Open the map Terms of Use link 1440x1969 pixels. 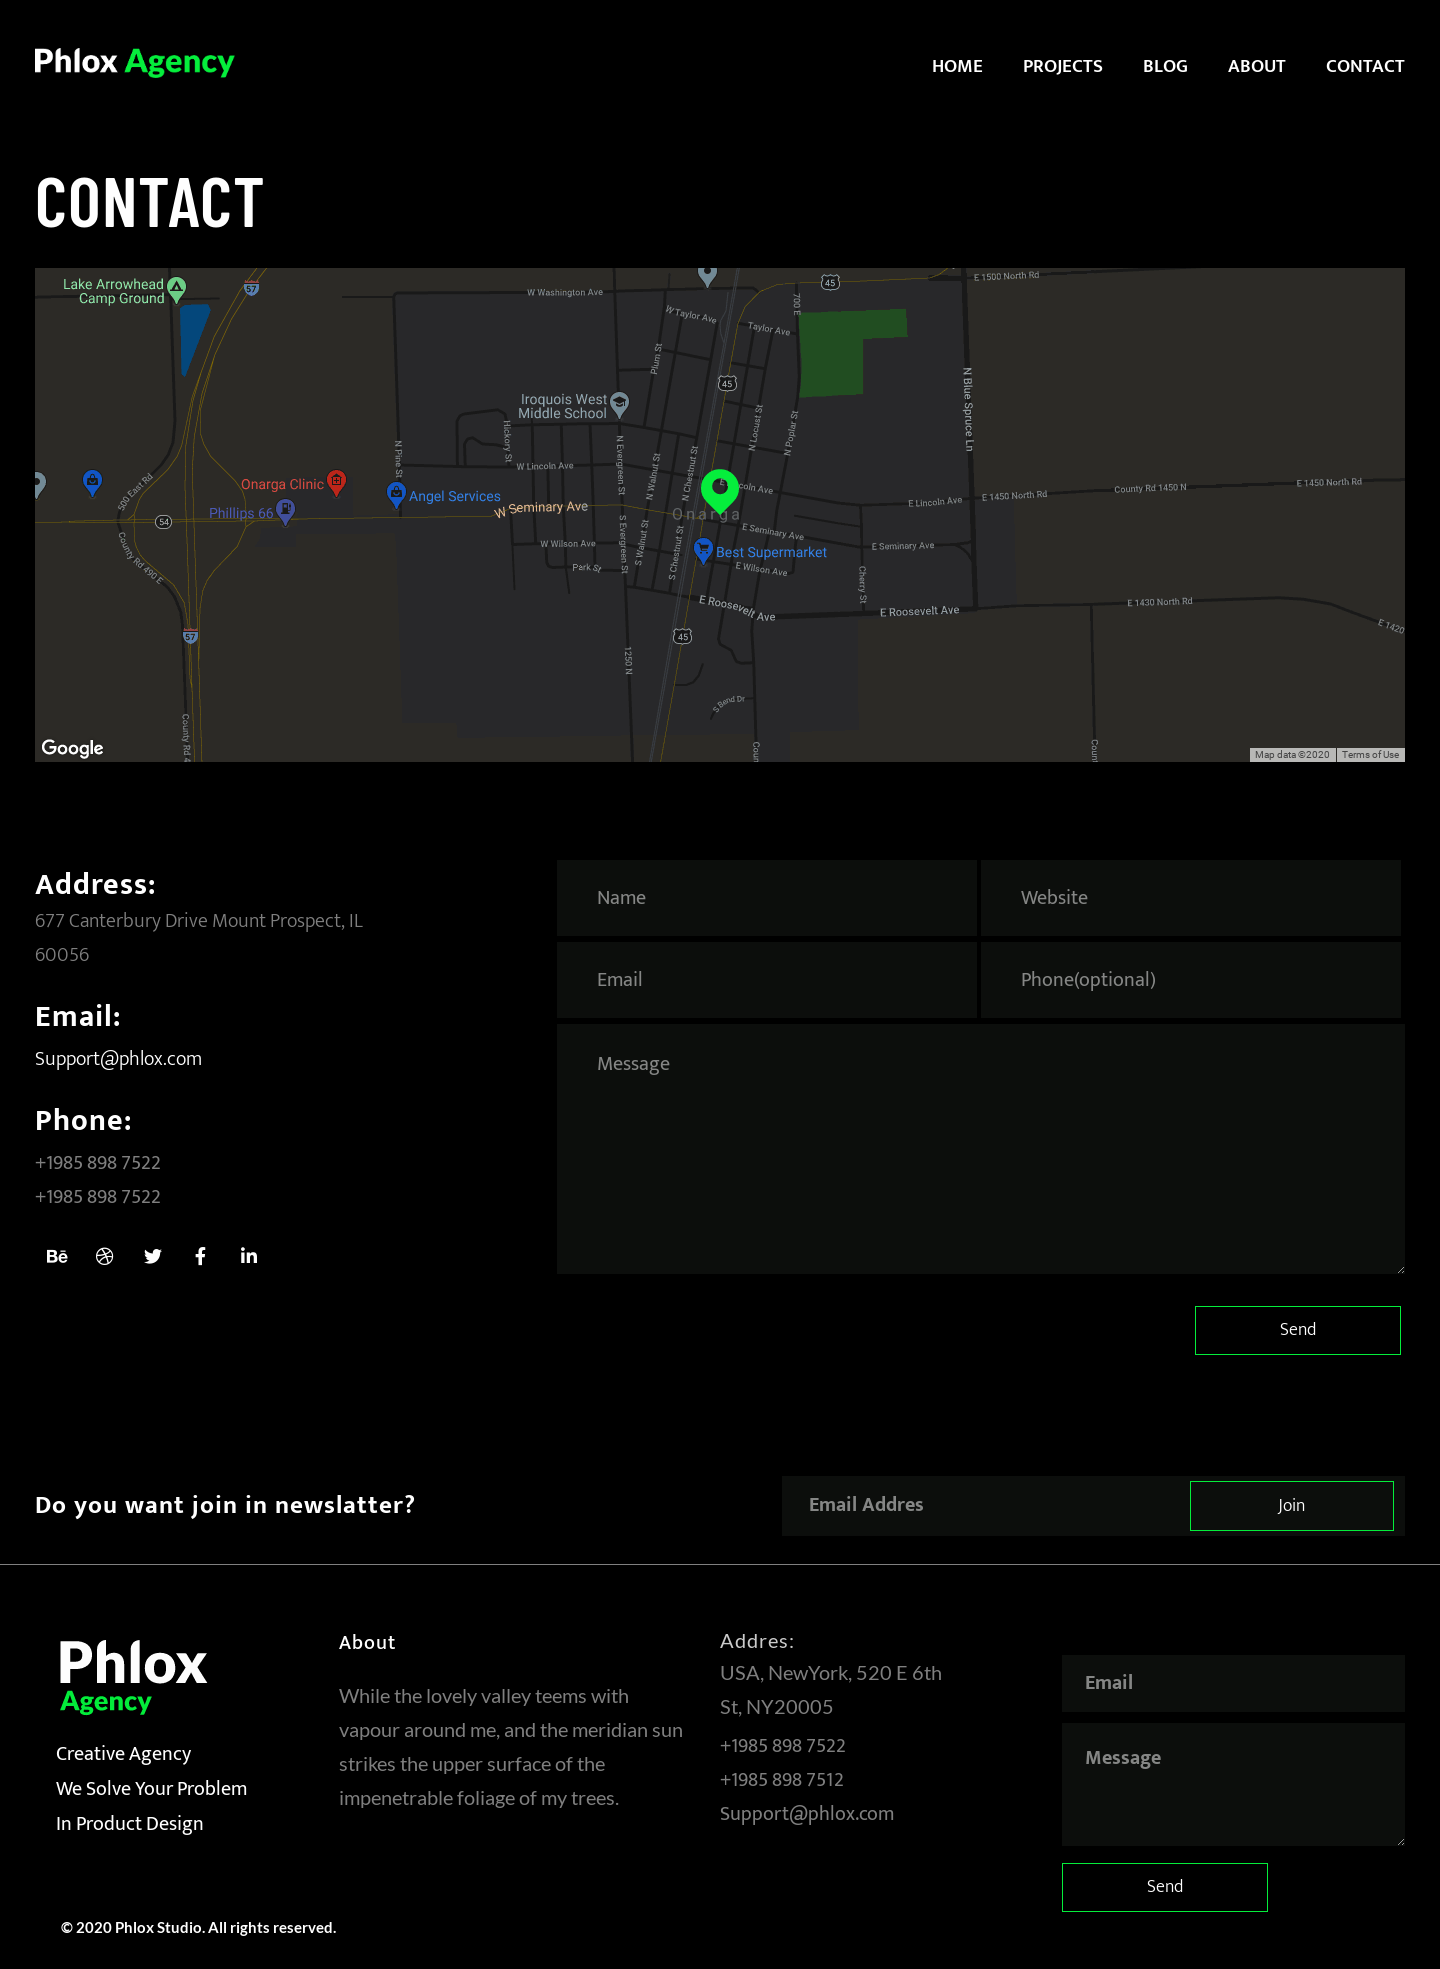1370,755
